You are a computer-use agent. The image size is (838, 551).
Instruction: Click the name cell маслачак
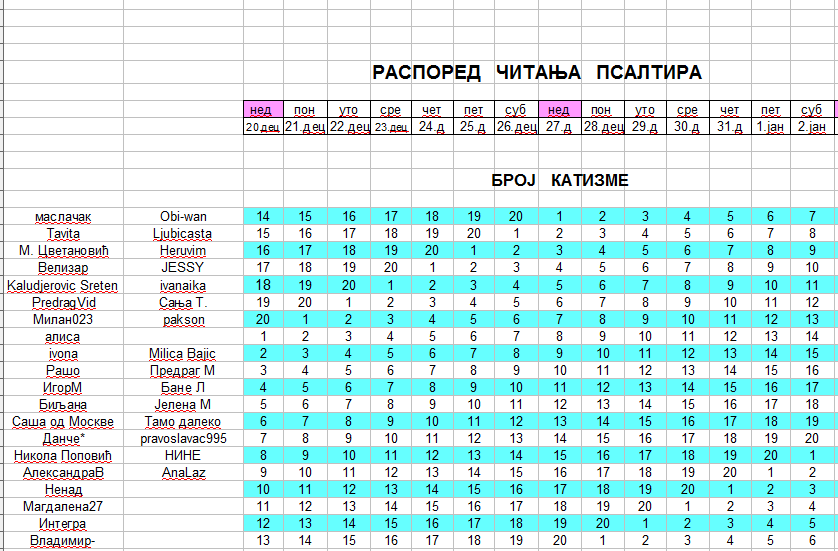(x=63, y=216)
